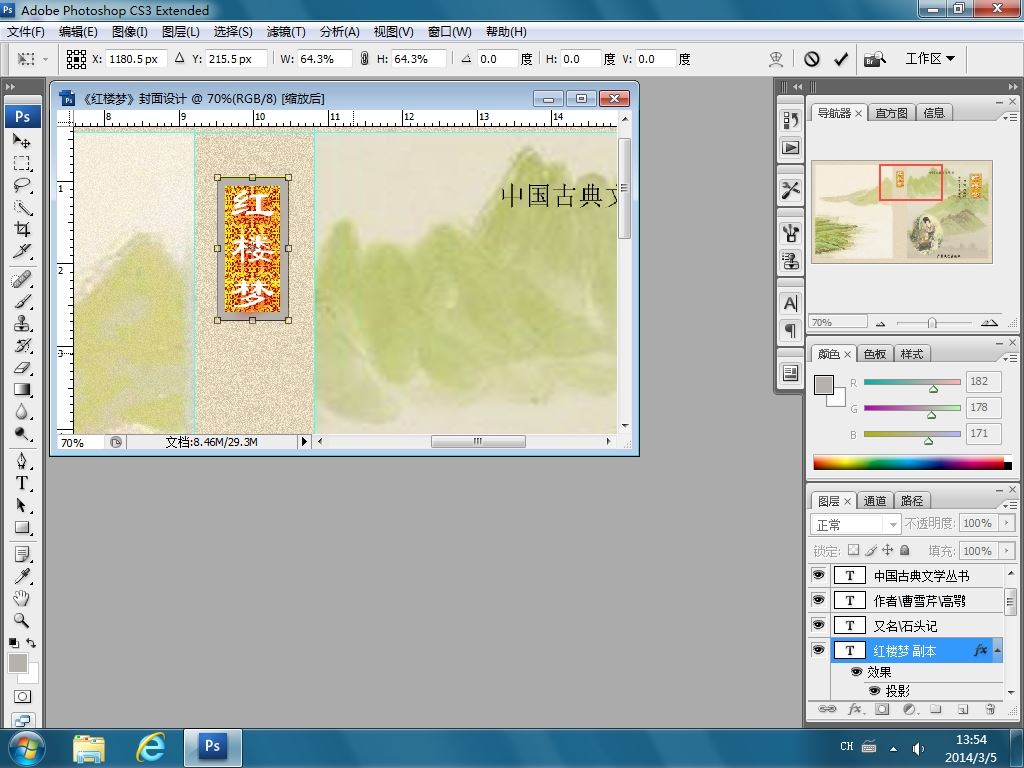Open the Layers panel options menu
Screen dimensions: 1024x768
(x=1010, y=505)
